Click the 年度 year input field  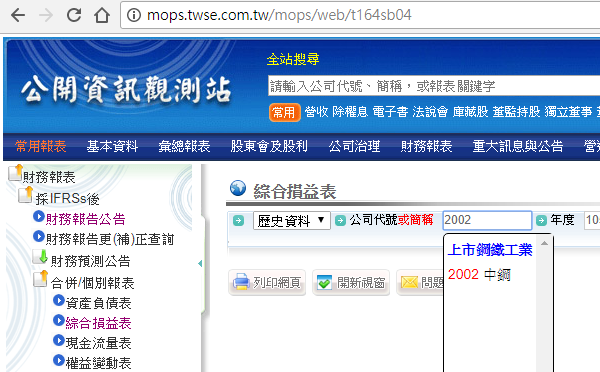(592, 220)
